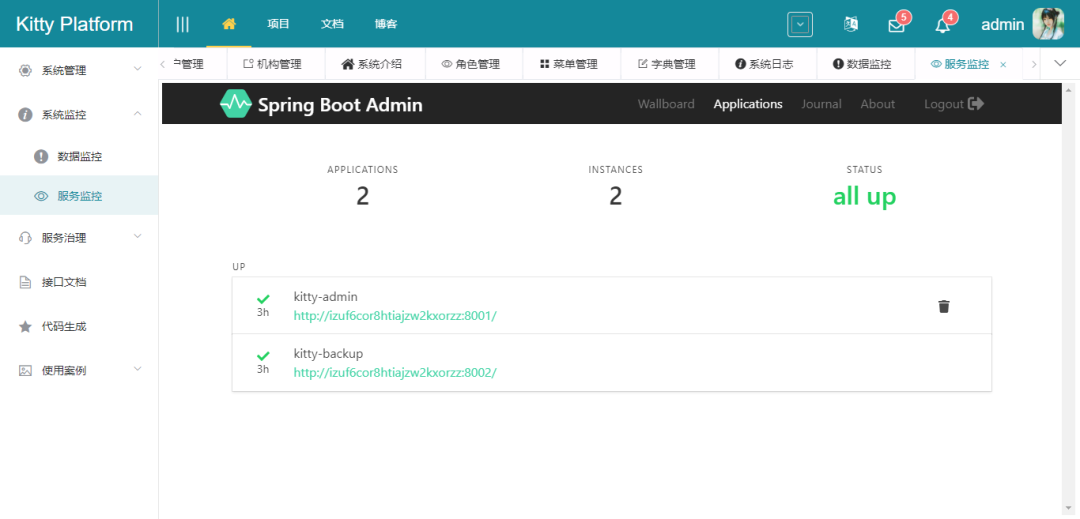The width and height of the screenshot is (1080, 519).
Task: Click the 数据监控 exclamation icon in sidebar
Action: (x=41, y=156)
